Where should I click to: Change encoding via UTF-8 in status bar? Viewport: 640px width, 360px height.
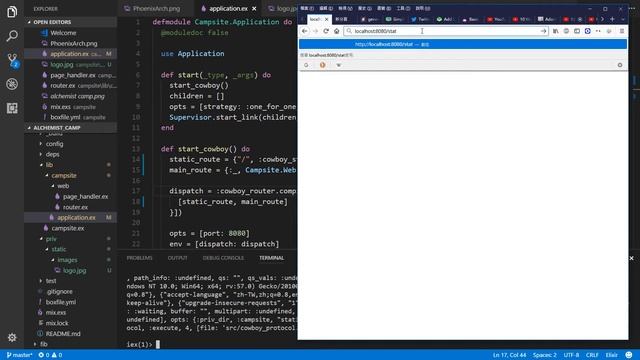coord(571,355)
